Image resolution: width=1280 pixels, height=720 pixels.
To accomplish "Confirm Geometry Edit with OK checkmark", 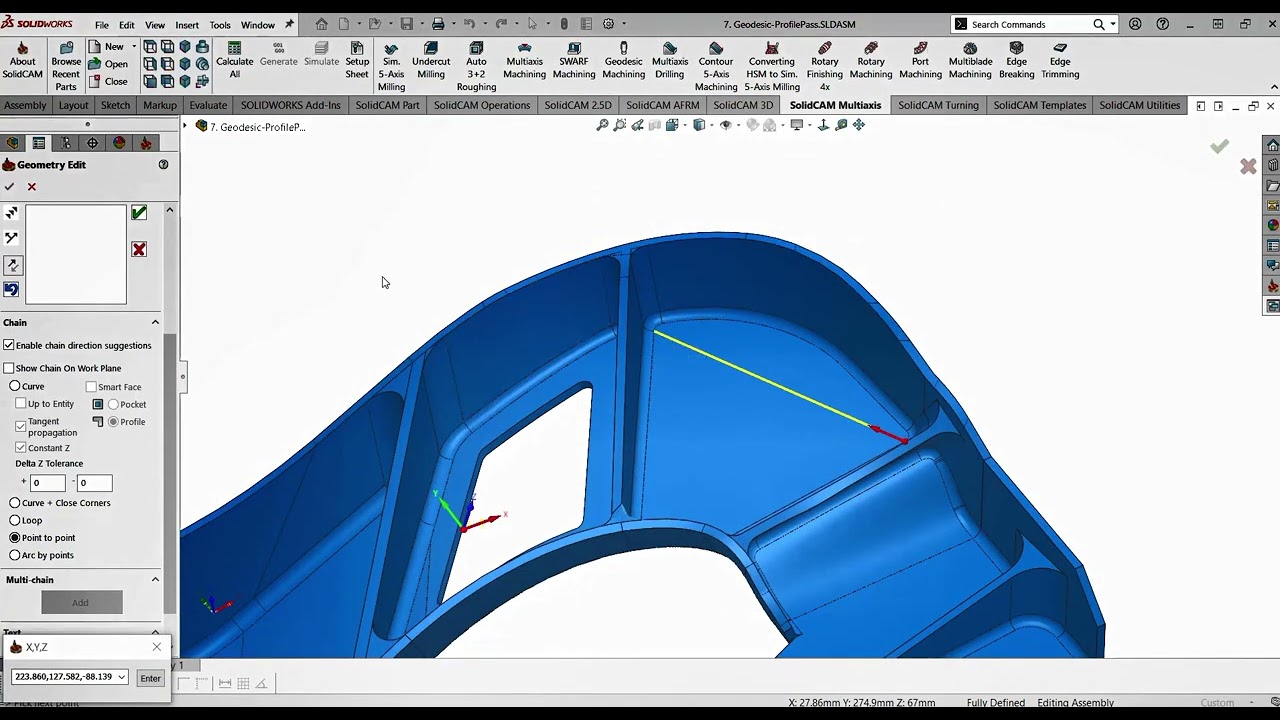I will click(10, 187).
